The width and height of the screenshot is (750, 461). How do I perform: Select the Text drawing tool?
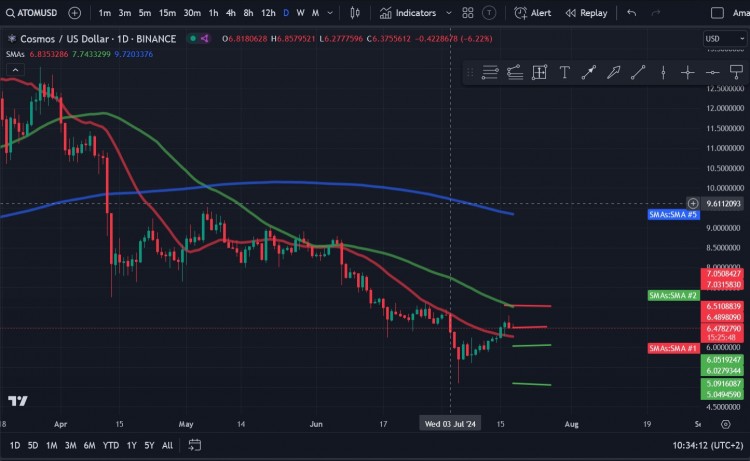[564, 72]
